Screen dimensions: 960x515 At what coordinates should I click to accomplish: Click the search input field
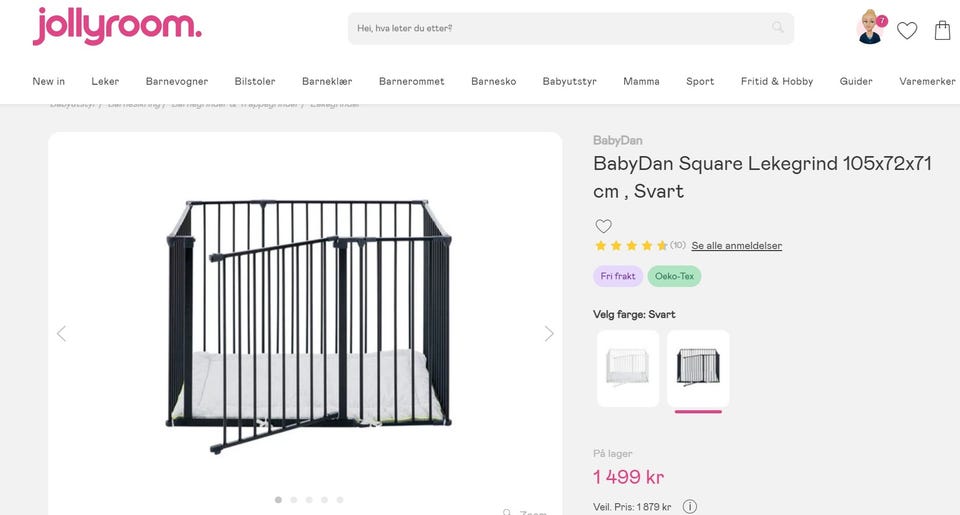(560, 28)
